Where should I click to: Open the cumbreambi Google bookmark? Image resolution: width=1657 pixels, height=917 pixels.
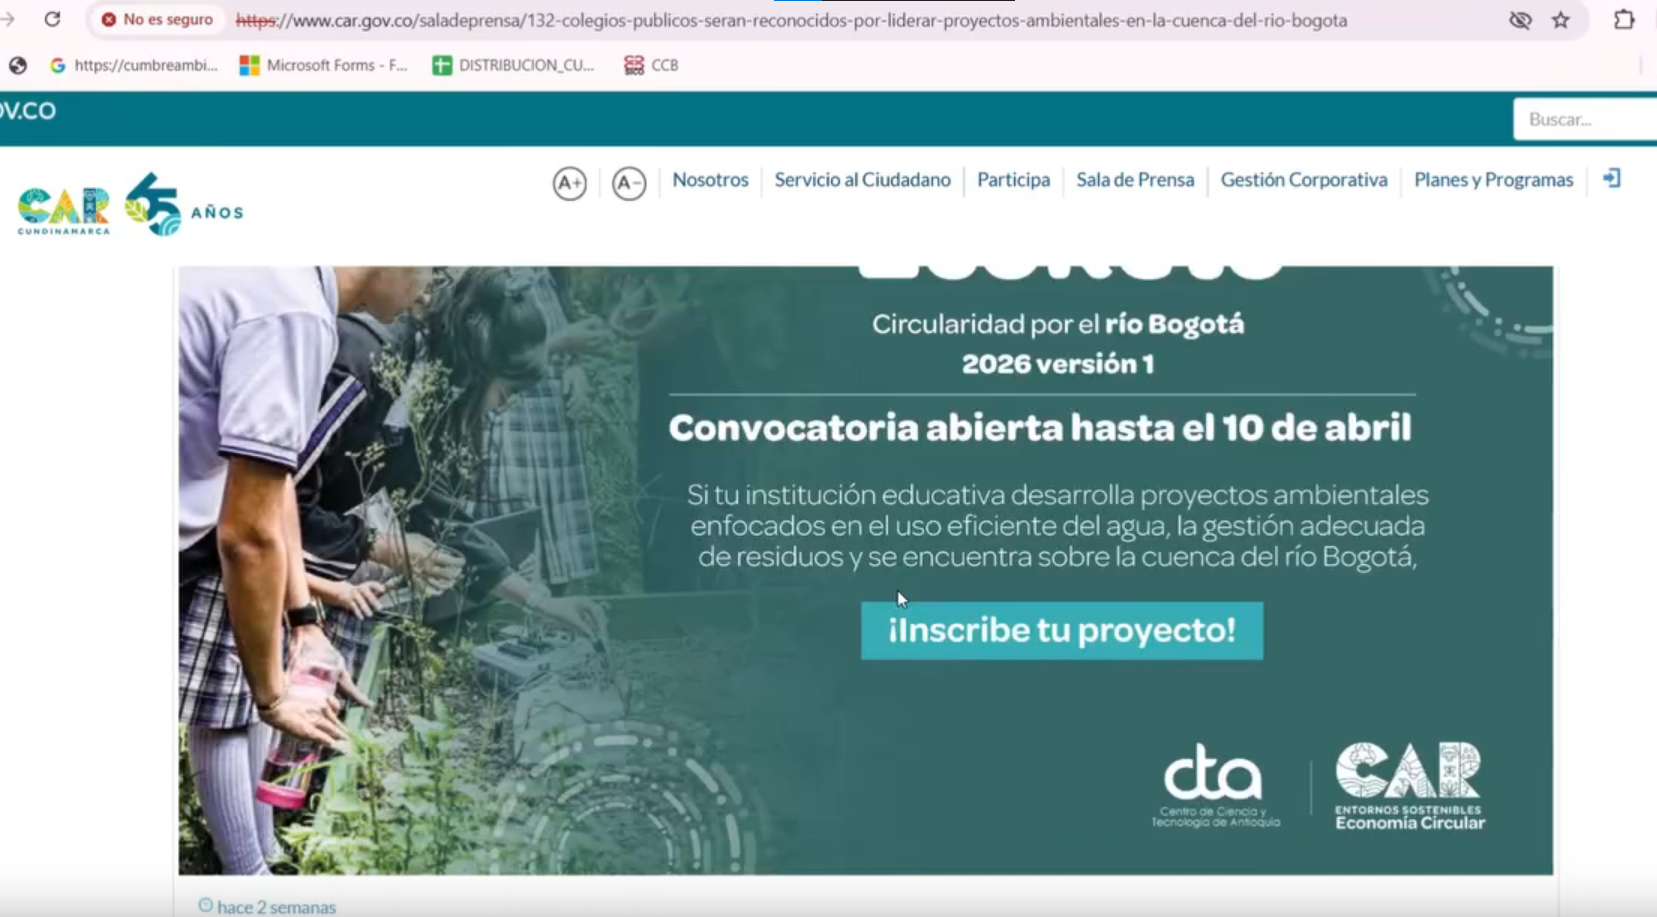140,65
